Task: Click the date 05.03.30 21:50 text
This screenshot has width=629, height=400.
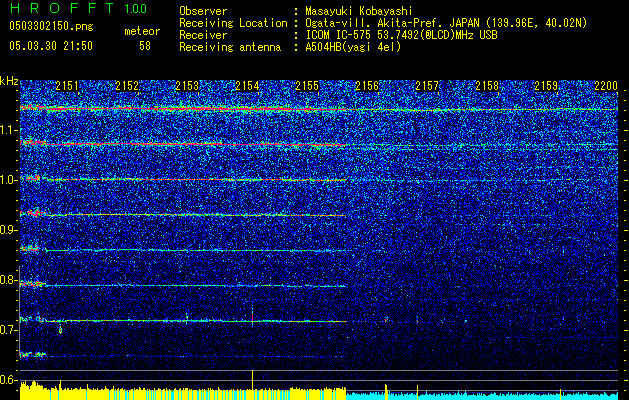Action: click(50, 46)
